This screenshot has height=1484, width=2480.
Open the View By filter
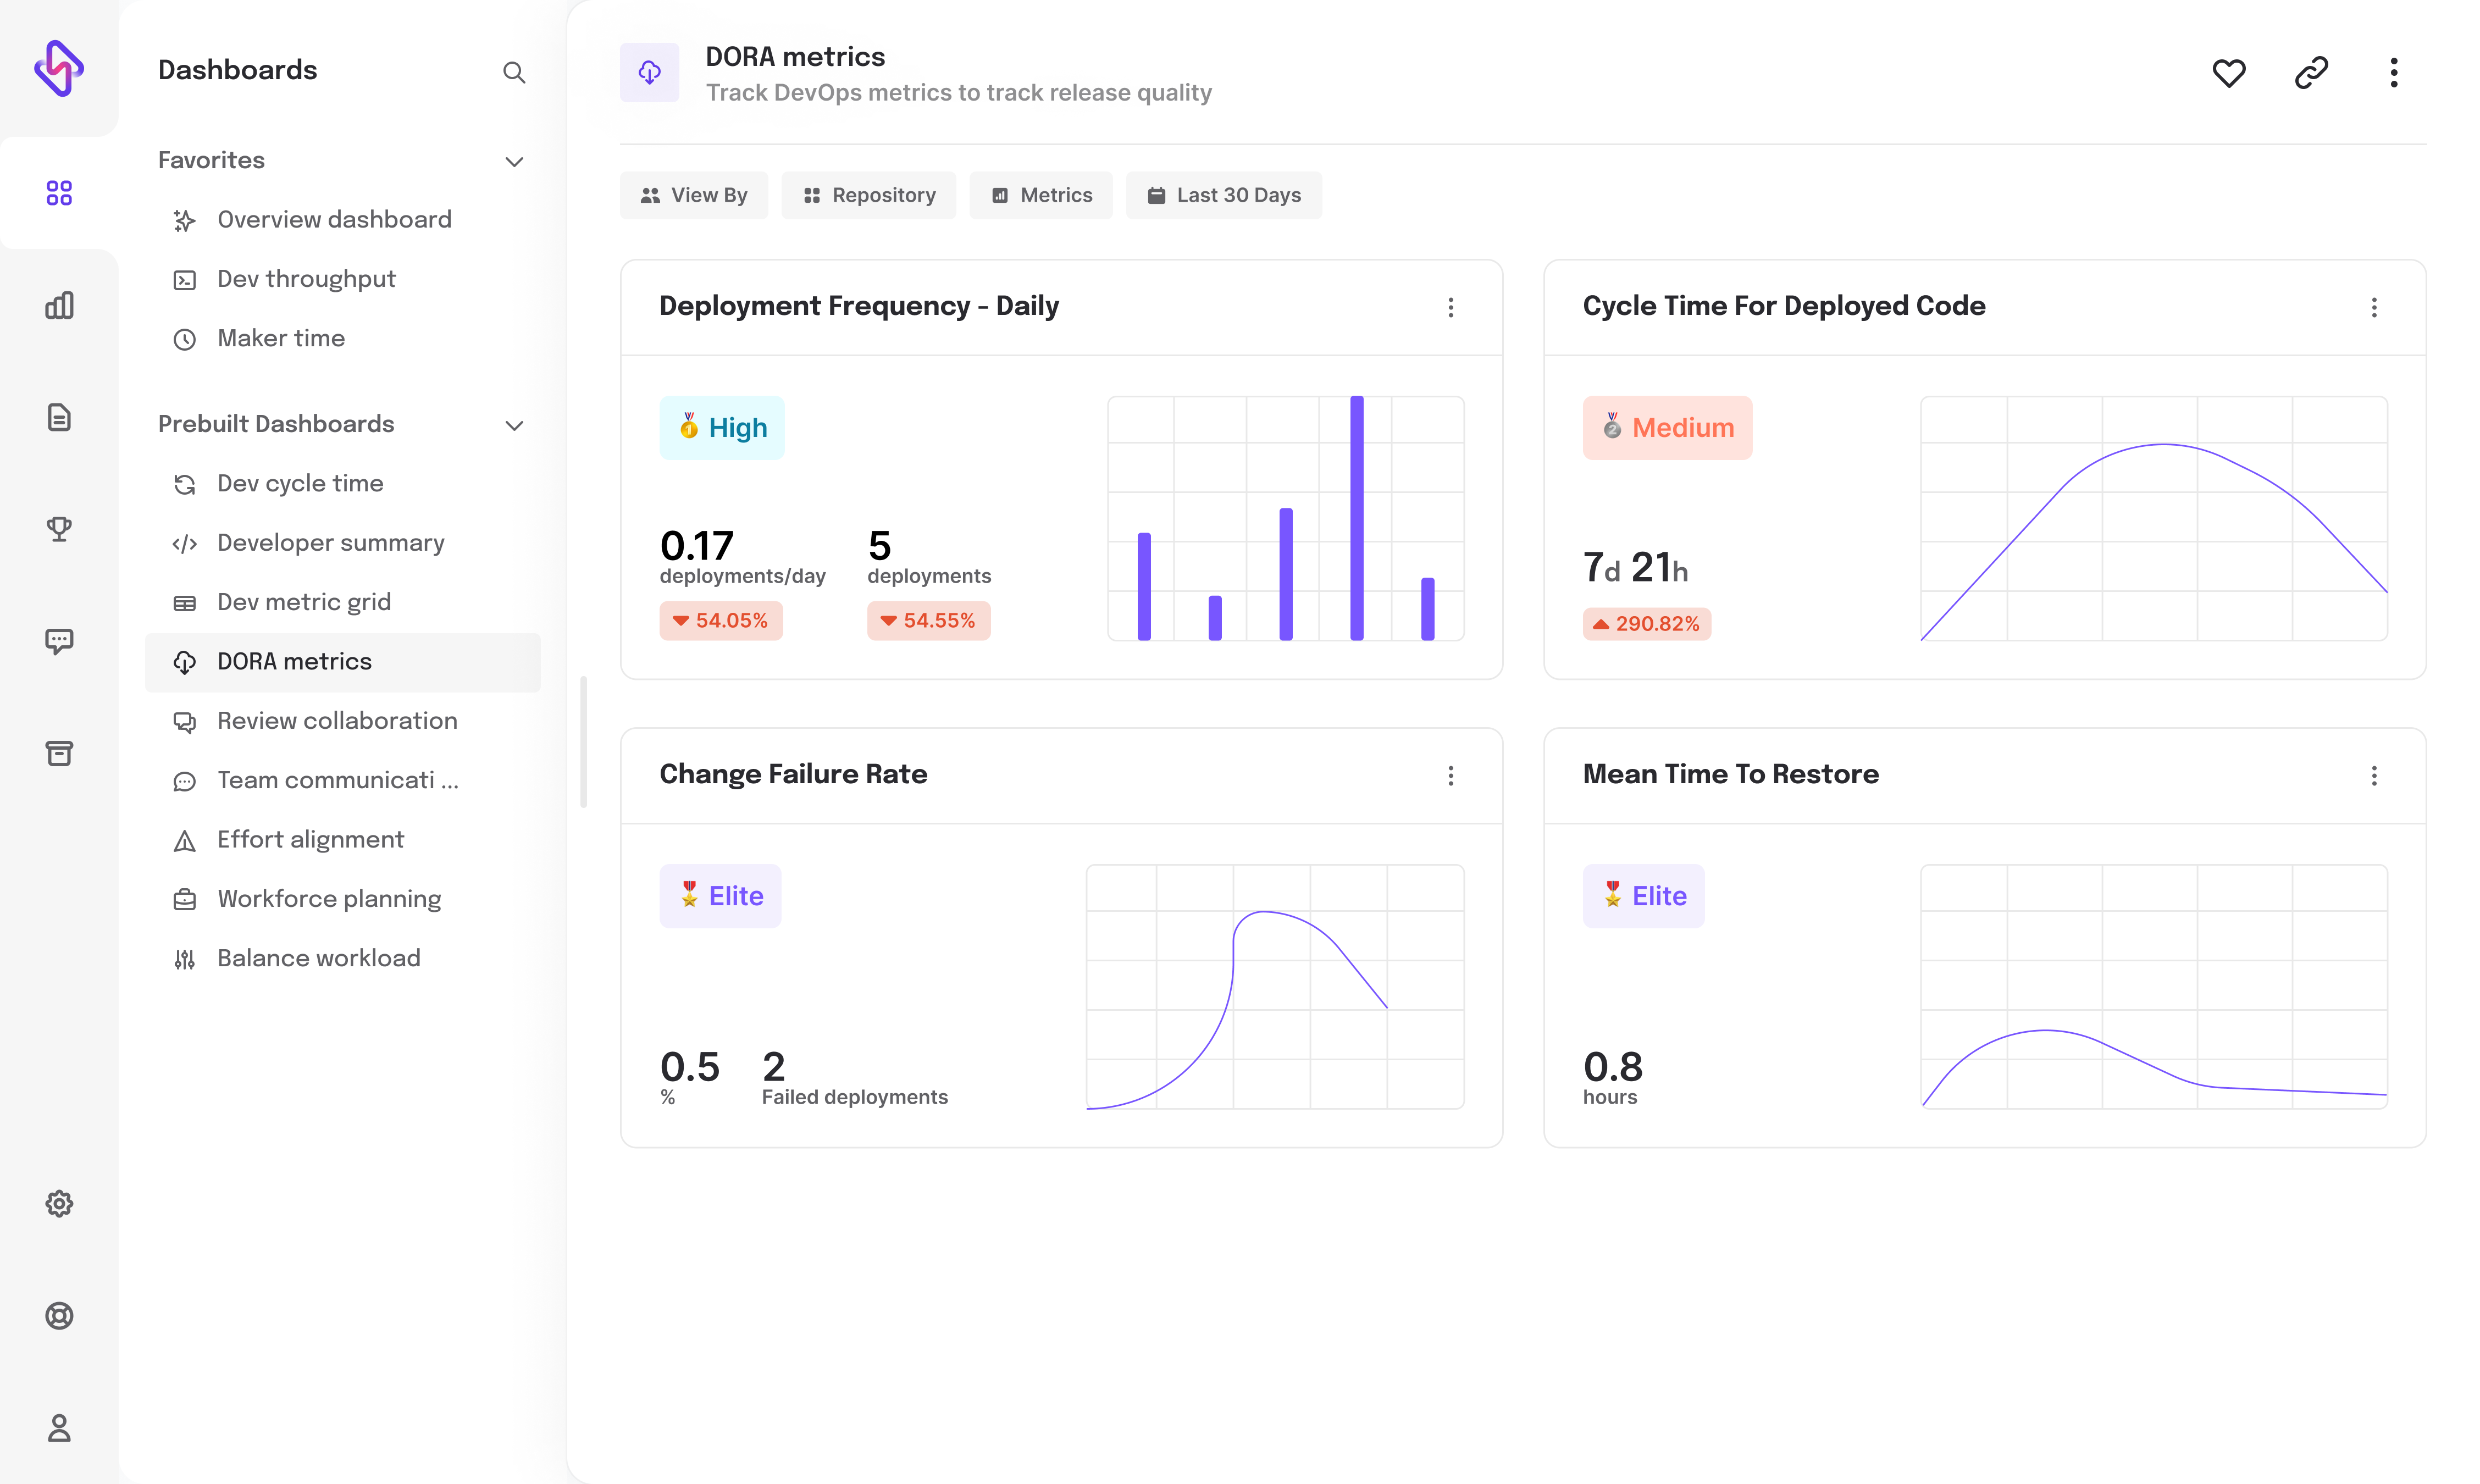click(694, 195)
